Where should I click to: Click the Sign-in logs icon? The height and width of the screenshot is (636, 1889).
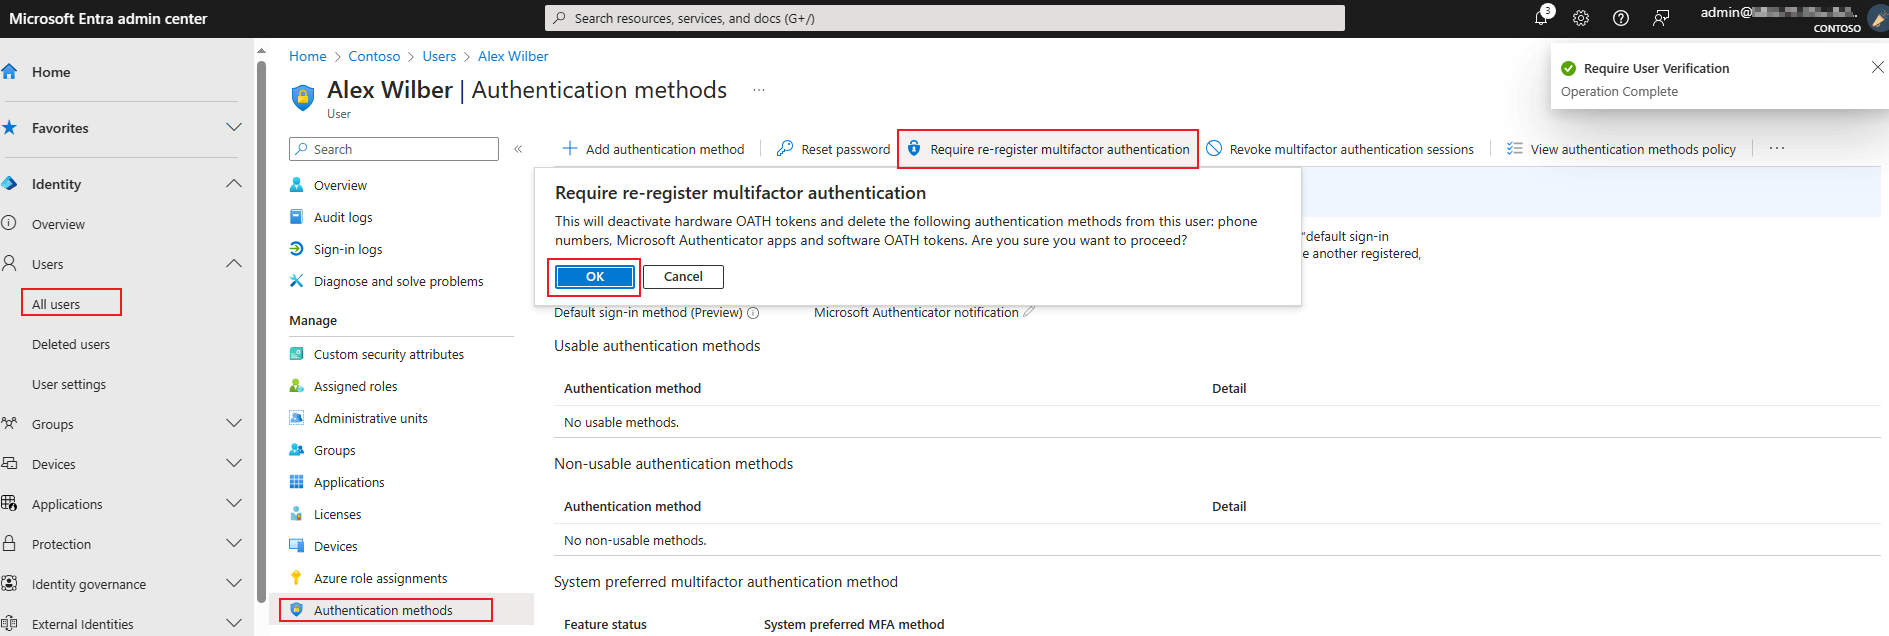(296, 249)
